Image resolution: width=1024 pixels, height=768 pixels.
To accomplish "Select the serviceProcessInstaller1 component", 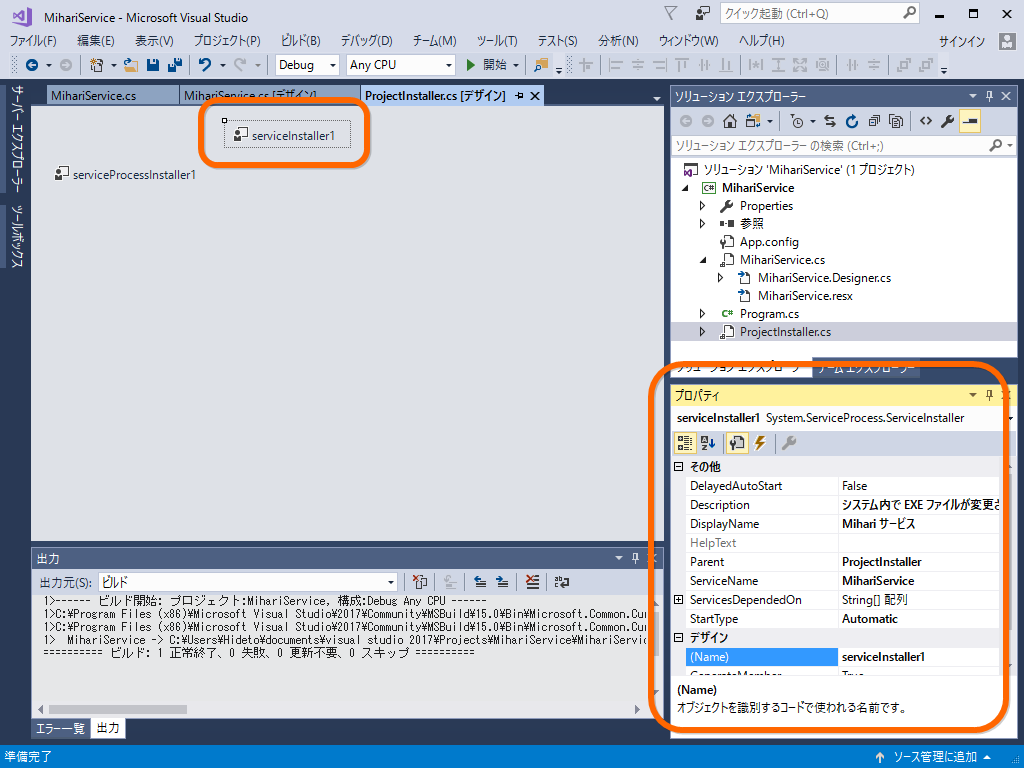I will point(125,174).
